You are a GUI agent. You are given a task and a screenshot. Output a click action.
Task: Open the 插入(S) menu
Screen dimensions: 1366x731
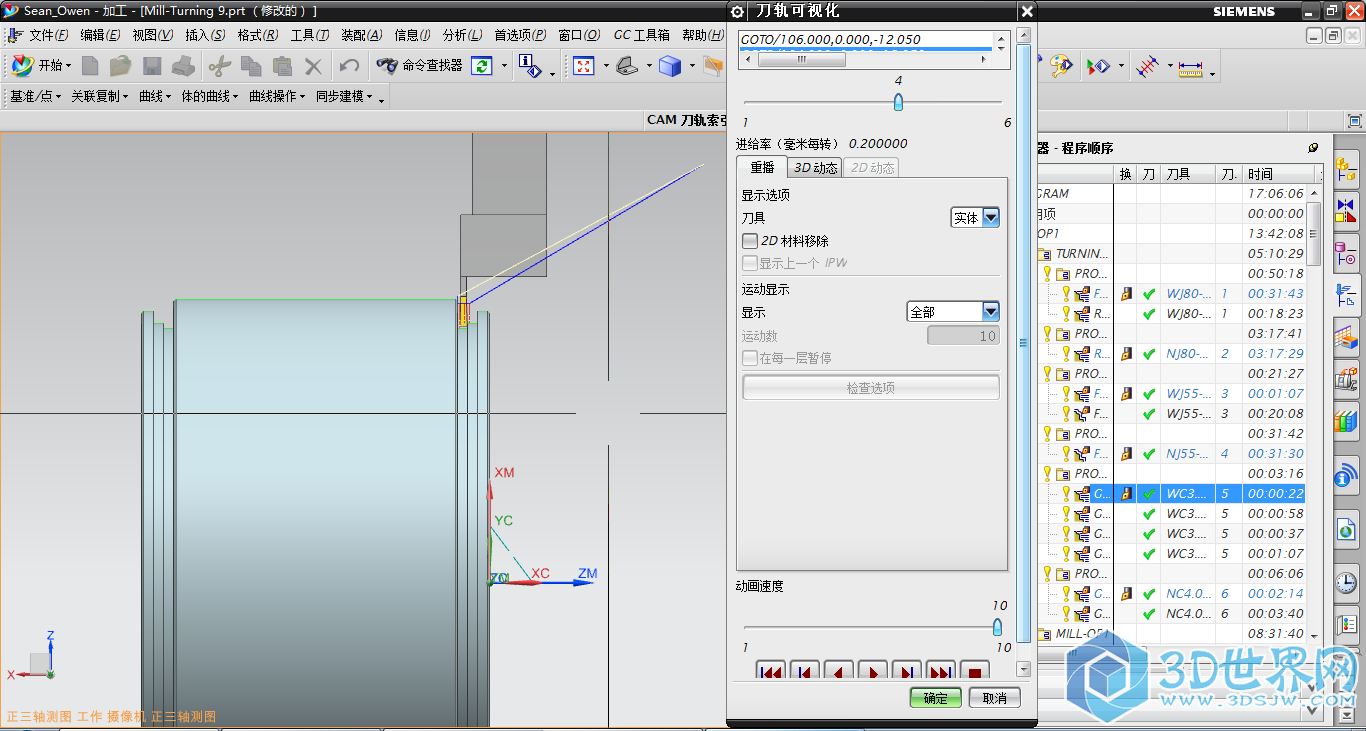(x=205, y=35)
